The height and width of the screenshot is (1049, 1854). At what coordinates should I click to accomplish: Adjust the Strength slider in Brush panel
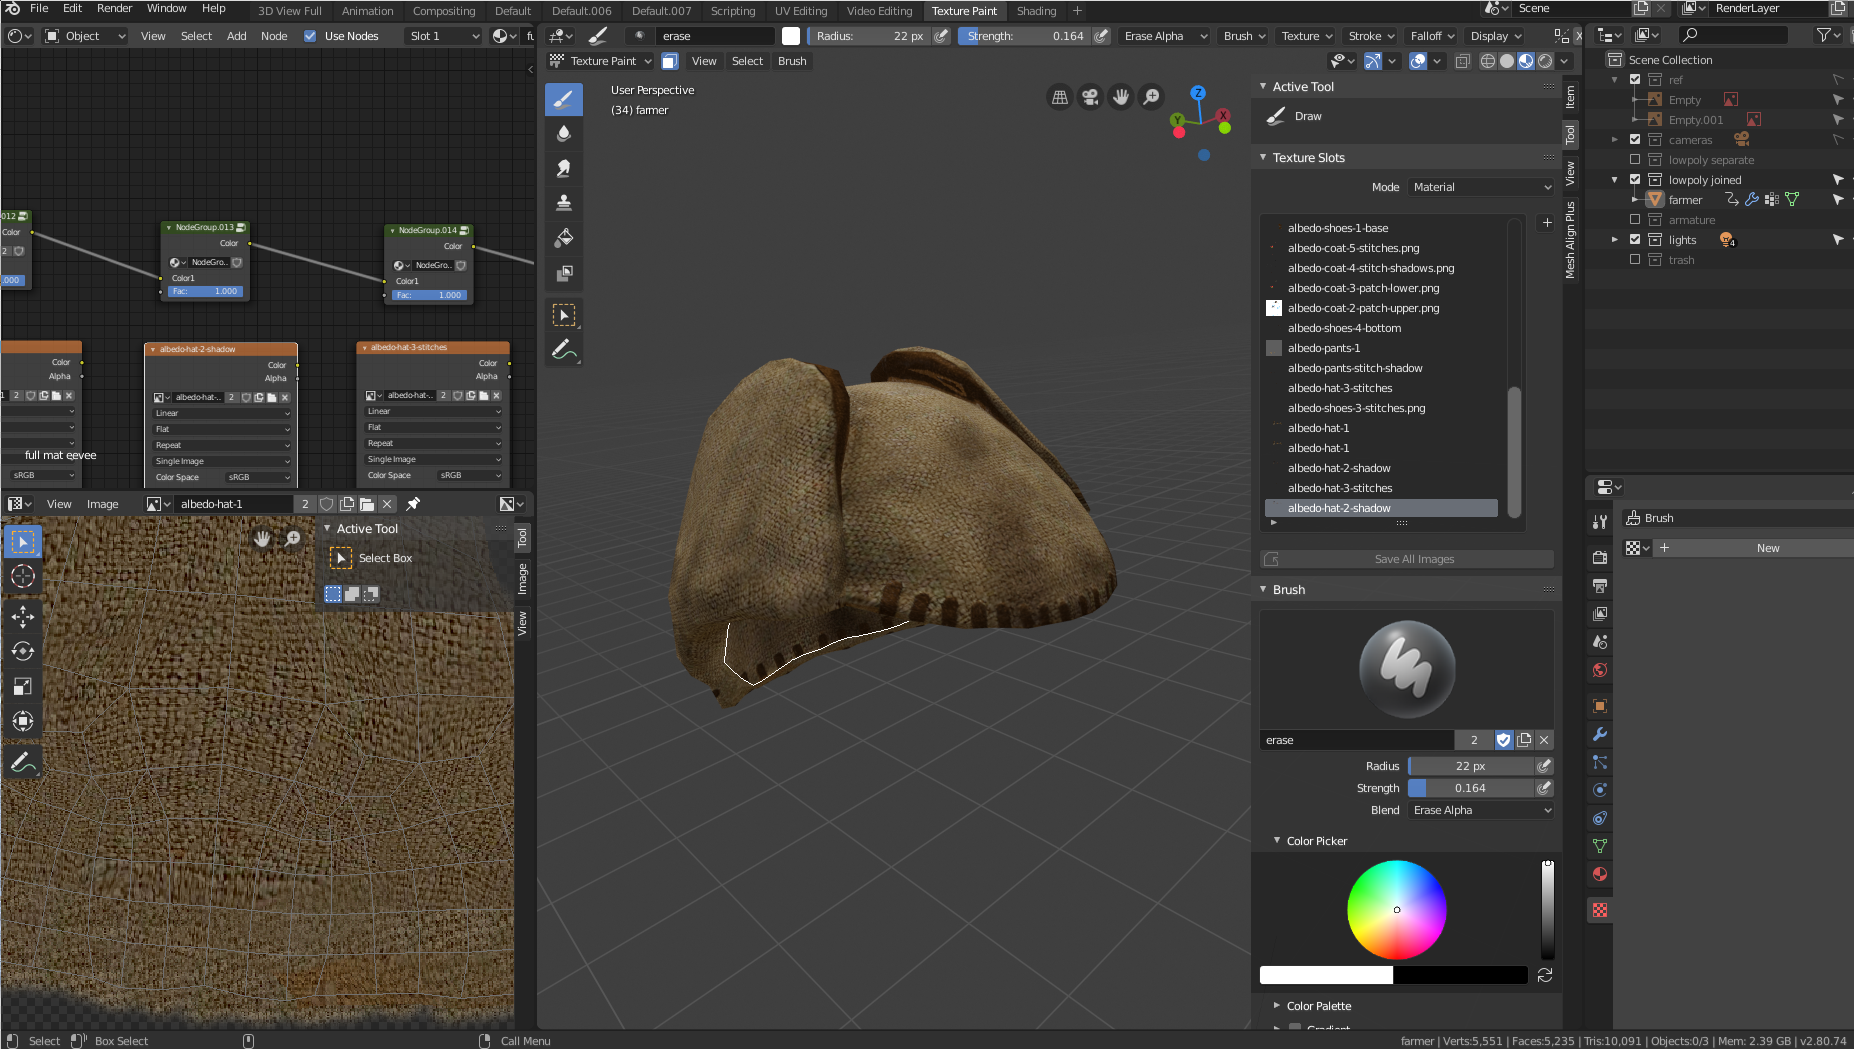1470,788
